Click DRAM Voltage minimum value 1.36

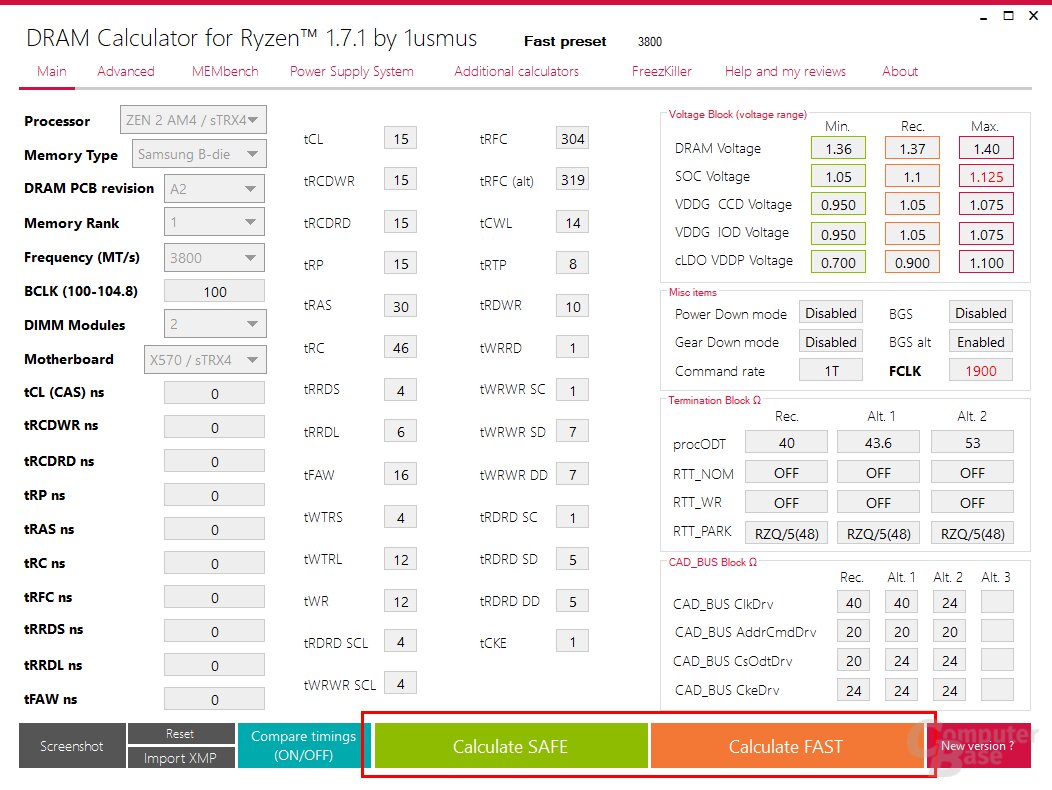click(x=838, y=148)
